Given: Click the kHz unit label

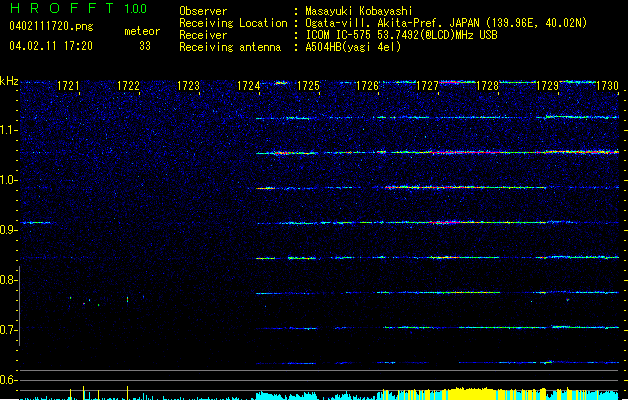Looking at the screenshot, I should [9, 81].
